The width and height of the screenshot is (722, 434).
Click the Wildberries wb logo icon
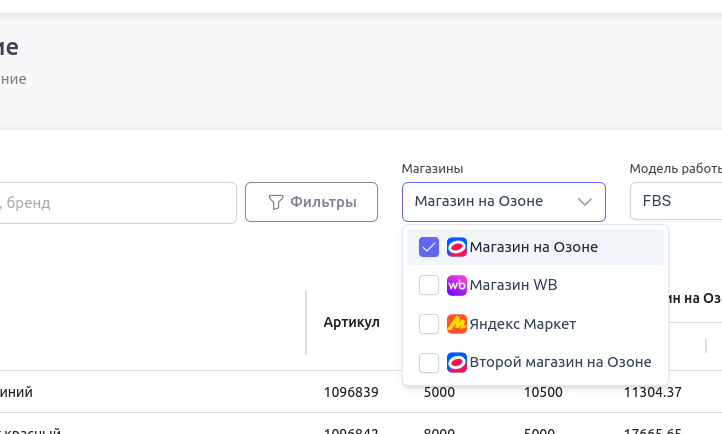457,285
